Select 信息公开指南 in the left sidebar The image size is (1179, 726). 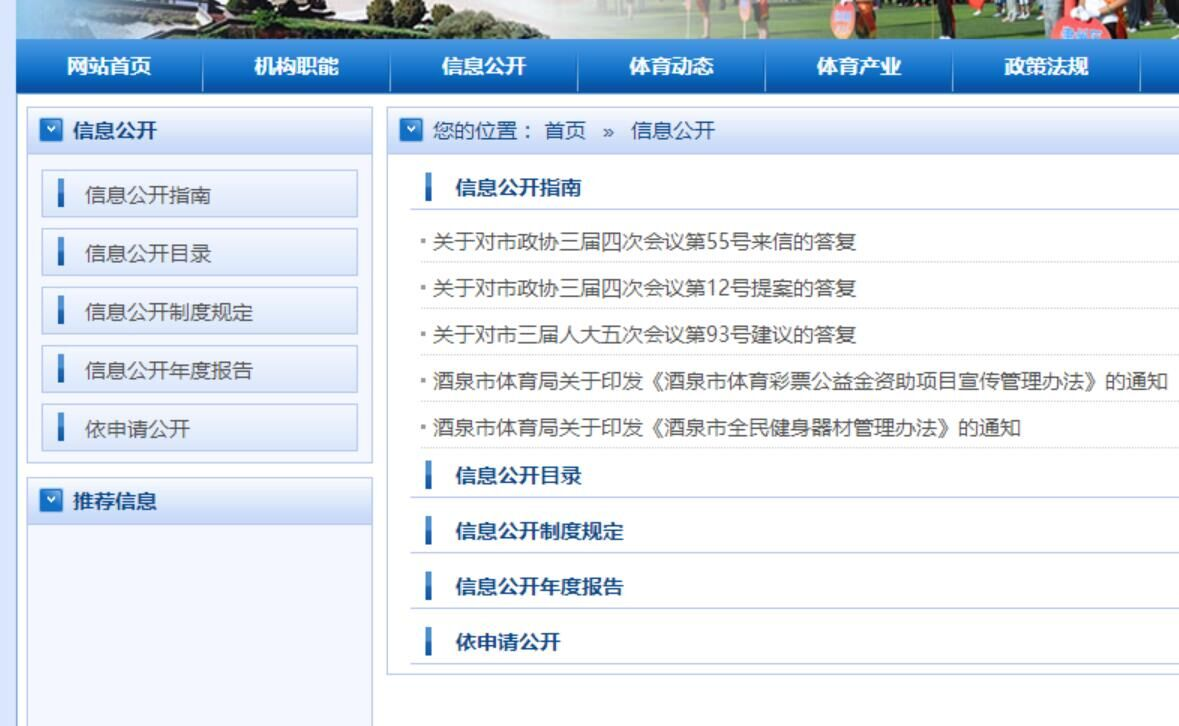(199, 194)
